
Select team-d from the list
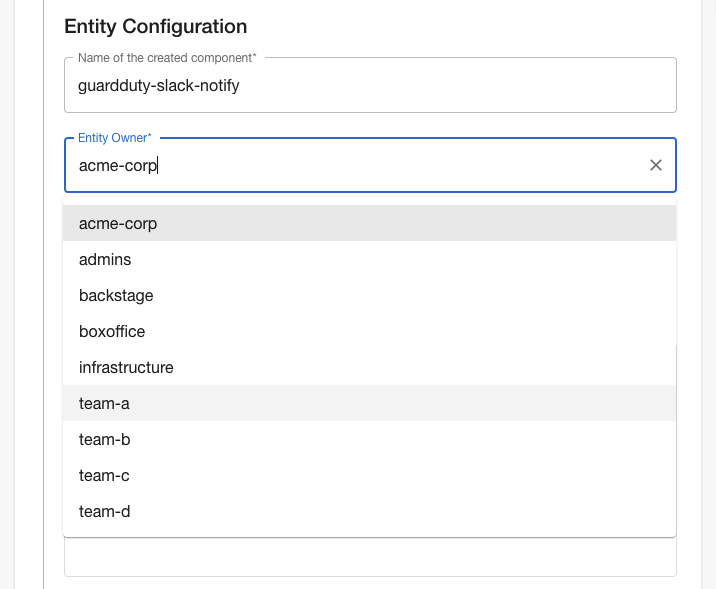[104, 512]
